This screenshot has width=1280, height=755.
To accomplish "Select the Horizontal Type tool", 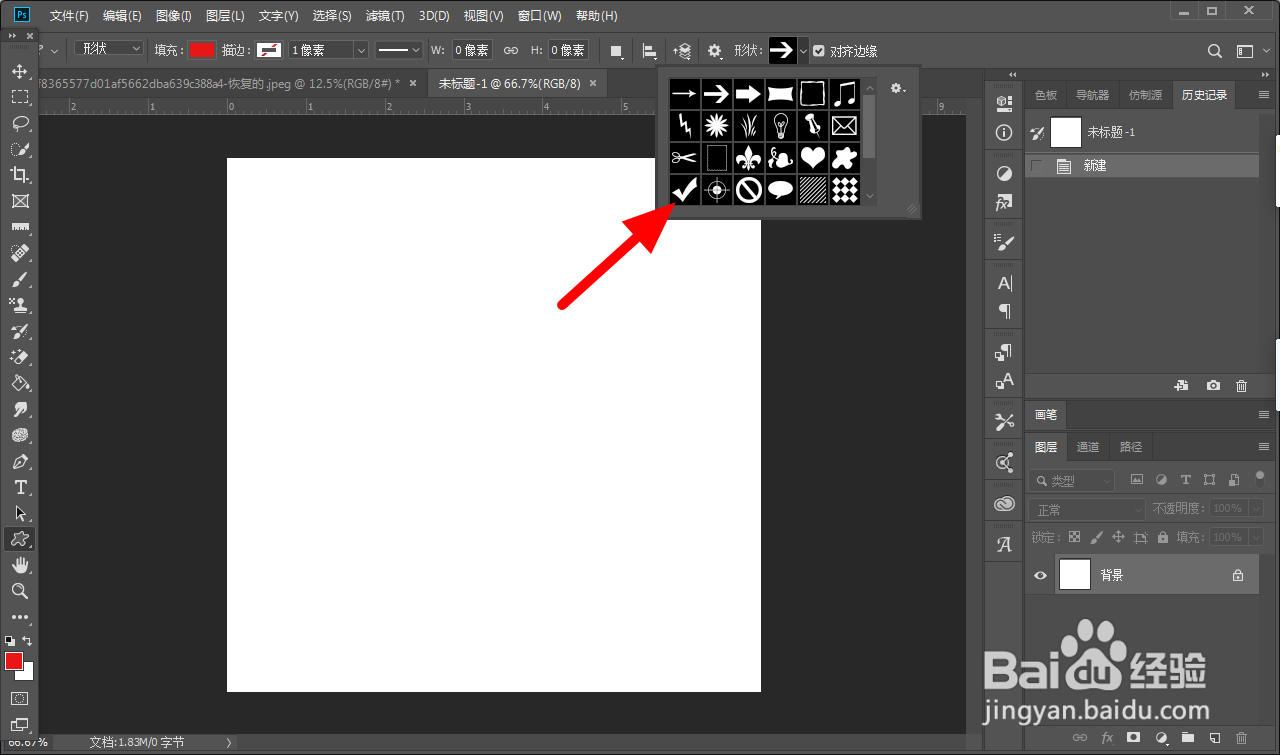I will pos(20,488).
